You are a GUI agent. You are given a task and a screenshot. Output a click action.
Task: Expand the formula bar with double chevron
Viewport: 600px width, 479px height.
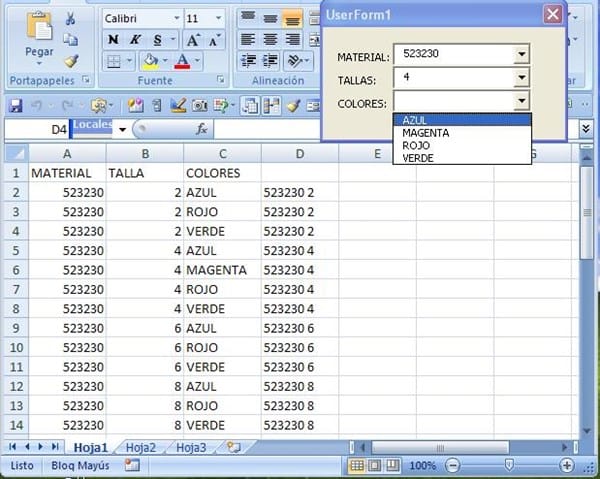coord(585,129)
